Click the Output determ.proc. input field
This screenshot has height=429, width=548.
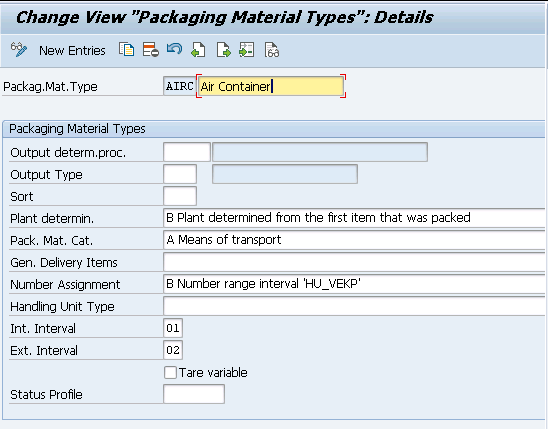(187, 152)
